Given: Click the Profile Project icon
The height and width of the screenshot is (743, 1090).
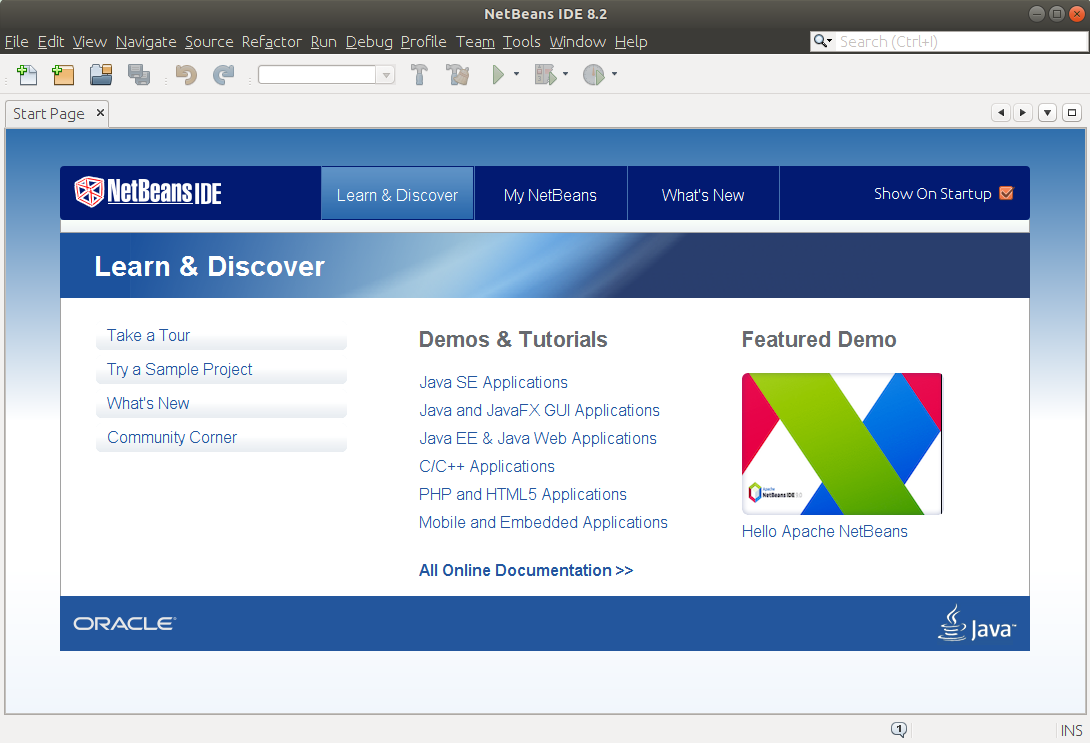Looking at the screenshot, I should tap(594, 74).
